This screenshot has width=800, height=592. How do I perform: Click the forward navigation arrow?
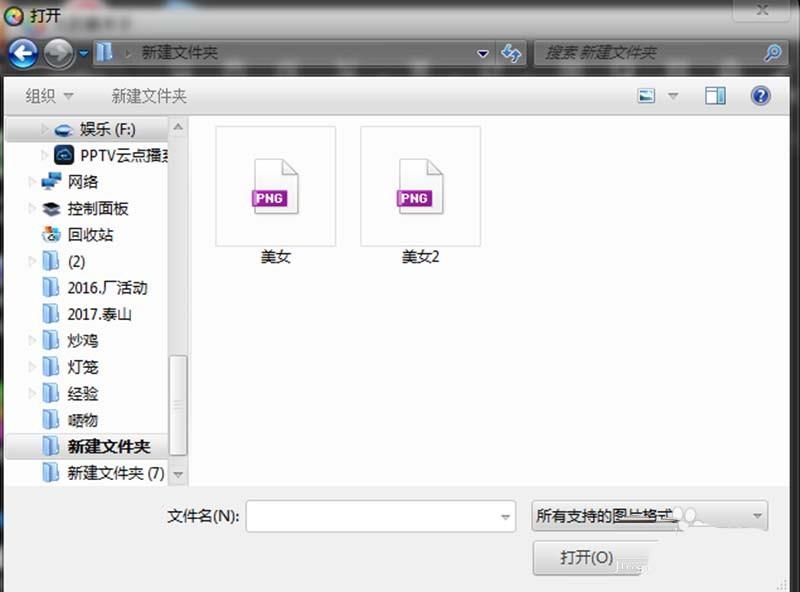coord(58,52)
